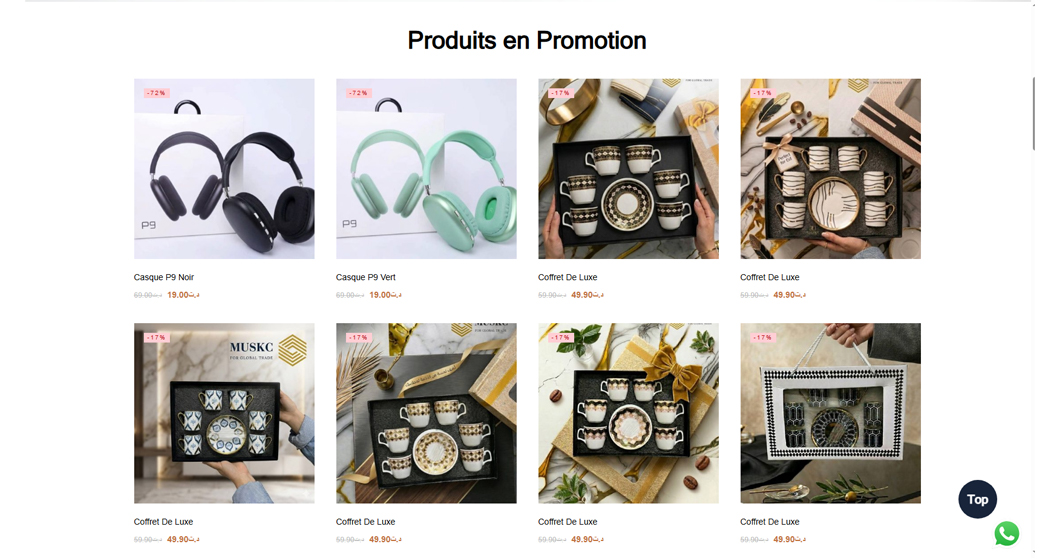Open the WhatsApp chat icon
Screen dimensions: 1060x560
point(1007,534)
